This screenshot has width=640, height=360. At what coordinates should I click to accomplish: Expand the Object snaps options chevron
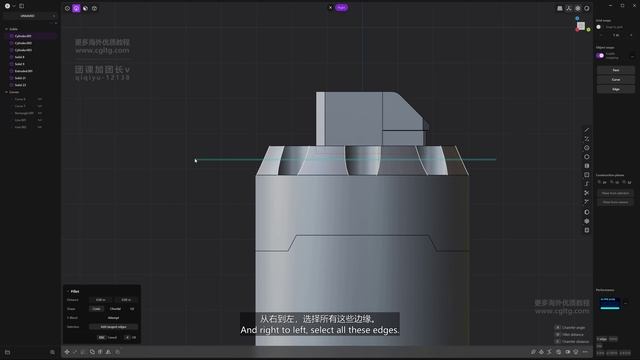click(x=632, y=56)
